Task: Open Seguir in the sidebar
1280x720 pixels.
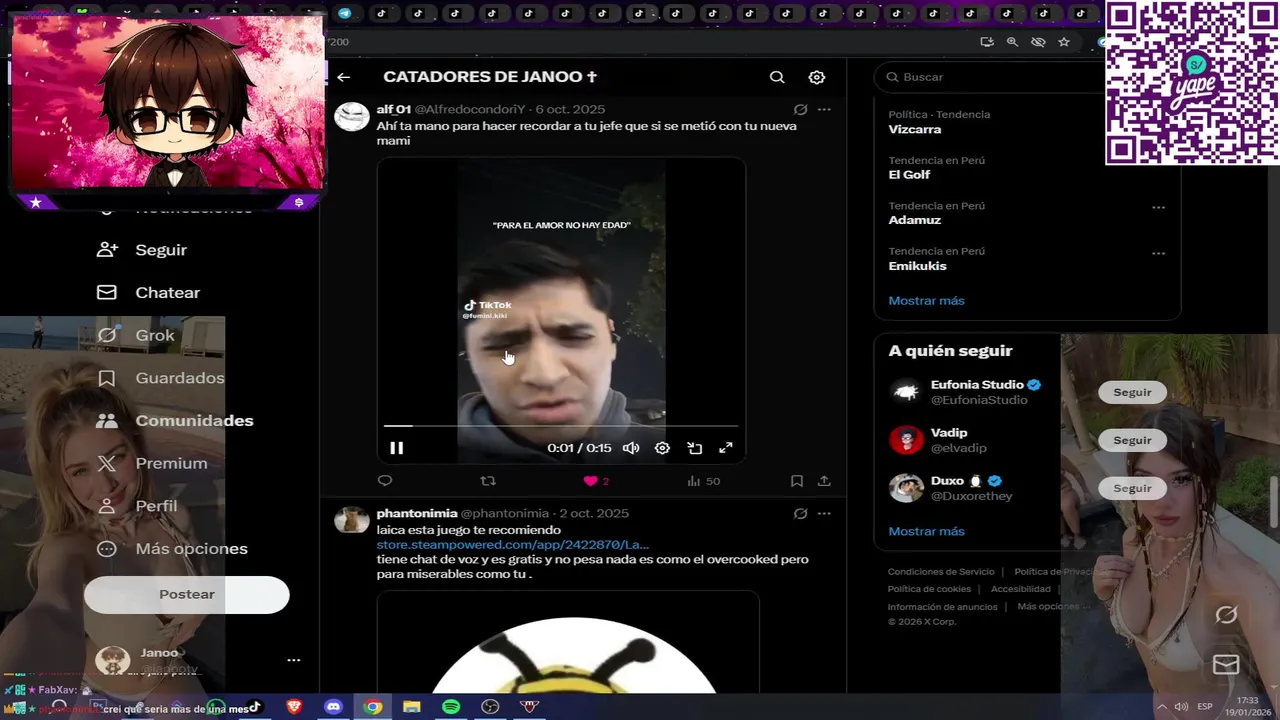Action: tap(141, 250)
